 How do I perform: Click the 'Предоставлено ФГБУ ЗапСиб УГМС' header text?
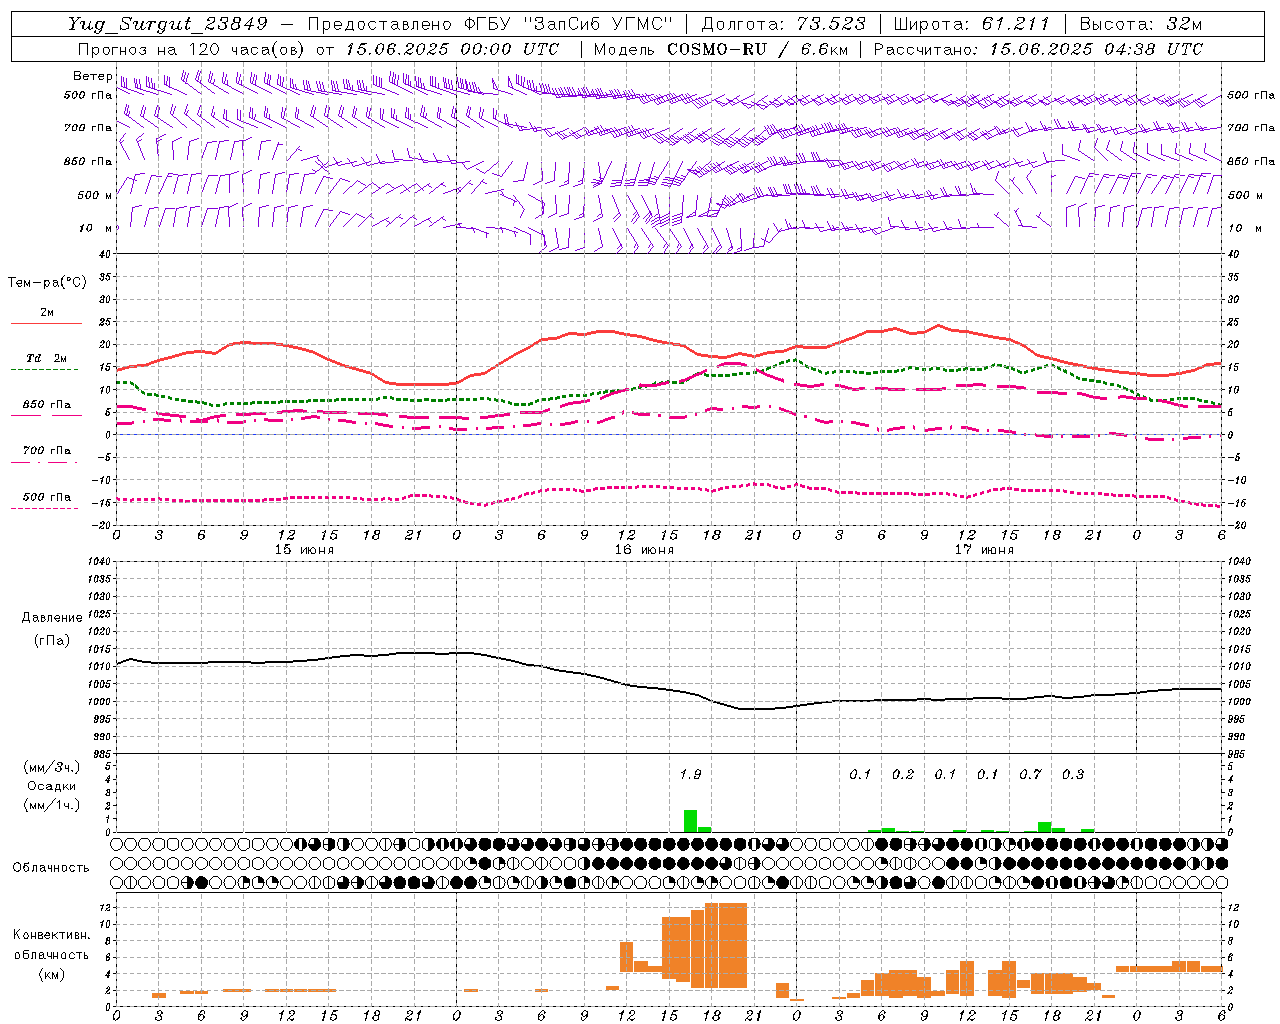click(490, 24)
